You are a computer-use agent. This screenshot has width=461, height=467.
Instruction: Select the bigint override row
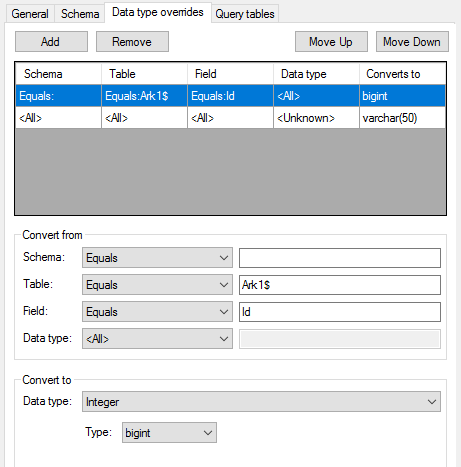(230, 96)
